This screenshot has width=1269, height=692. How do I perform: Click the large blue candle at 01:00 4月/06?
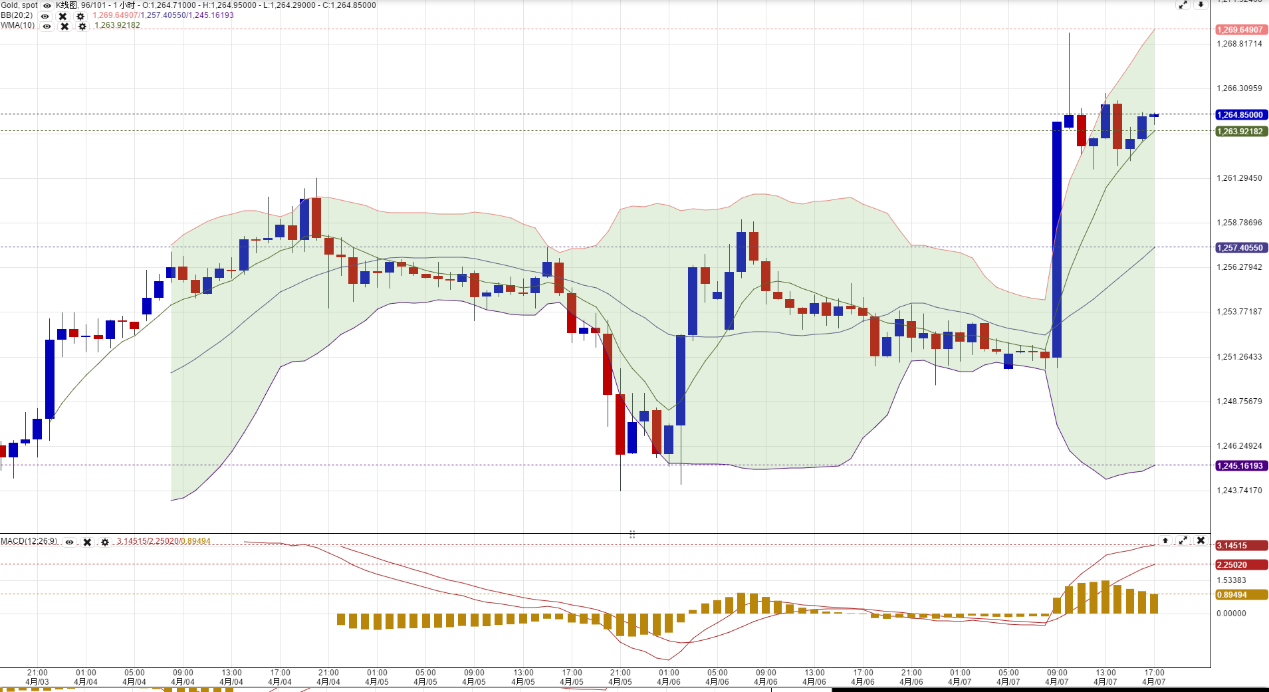[x=681, y=380]
